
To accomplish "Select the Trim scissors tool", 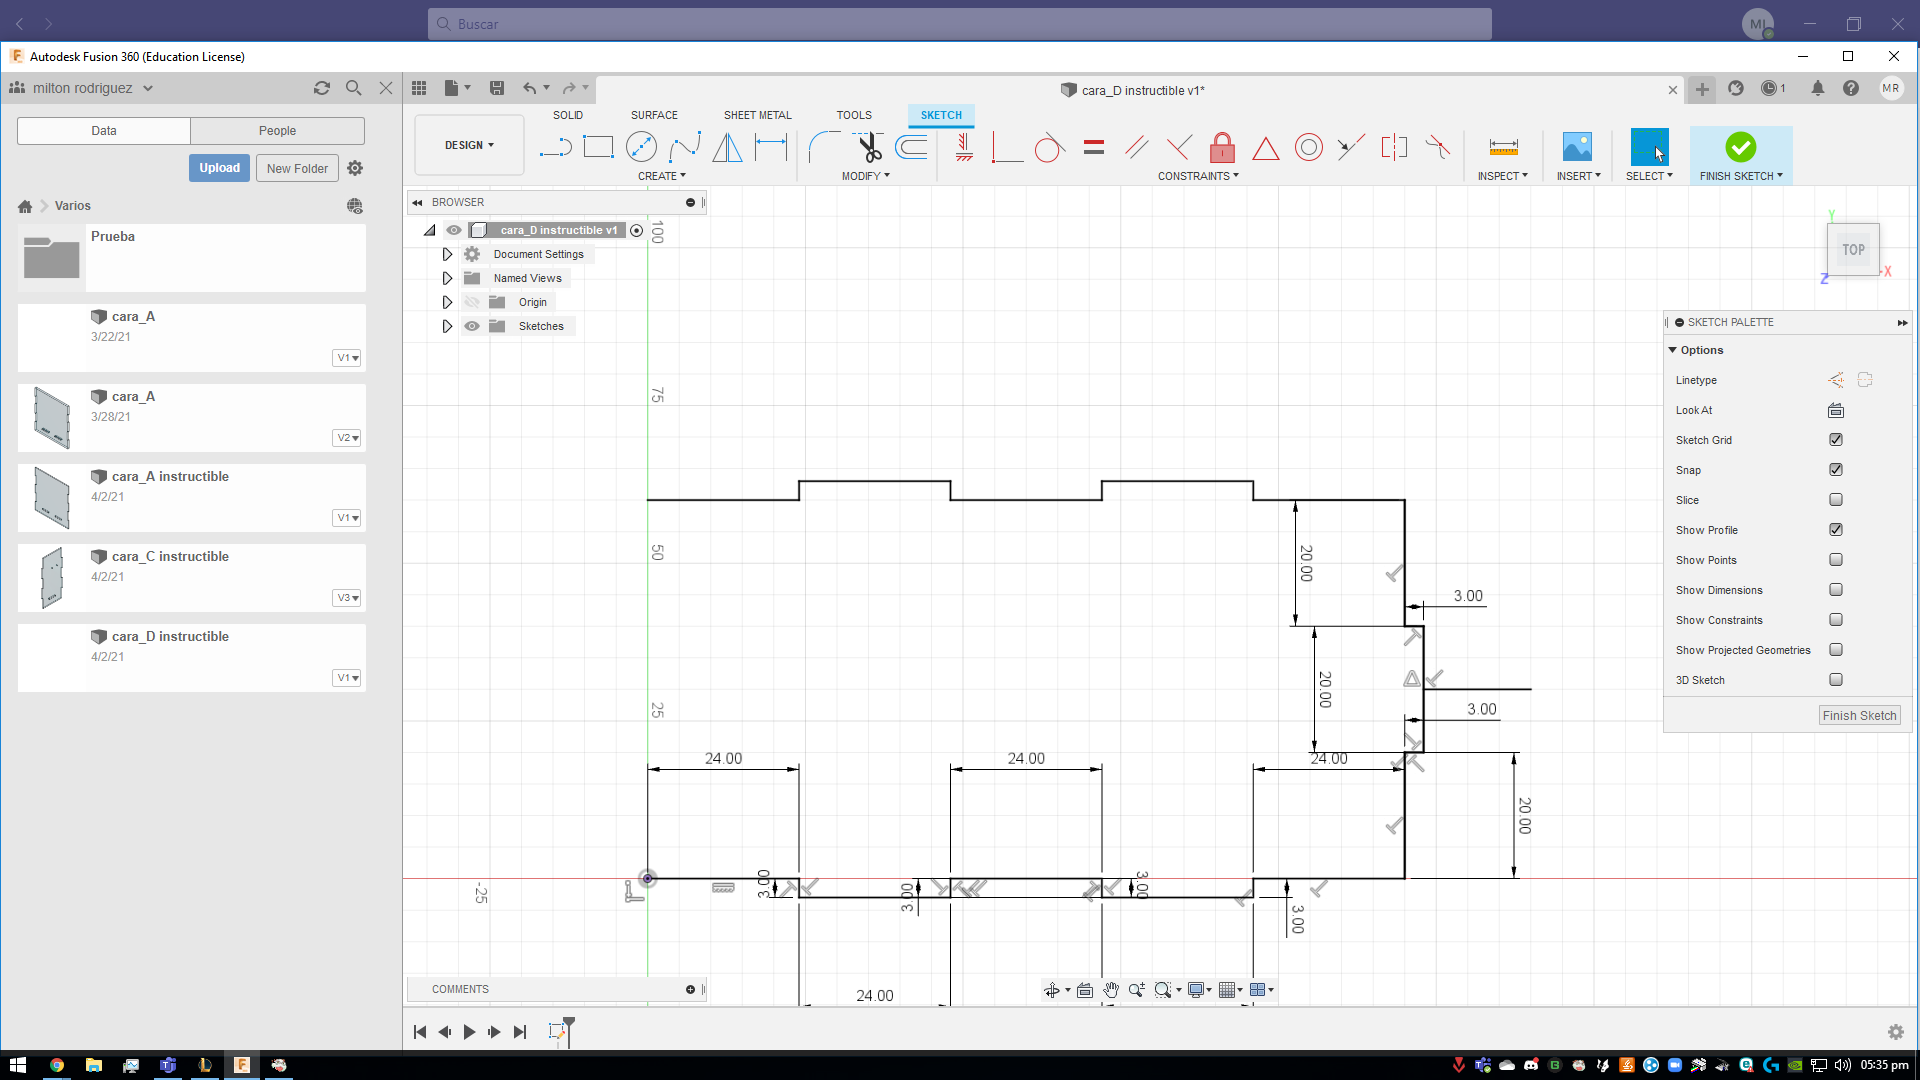I will pos(868,148).
